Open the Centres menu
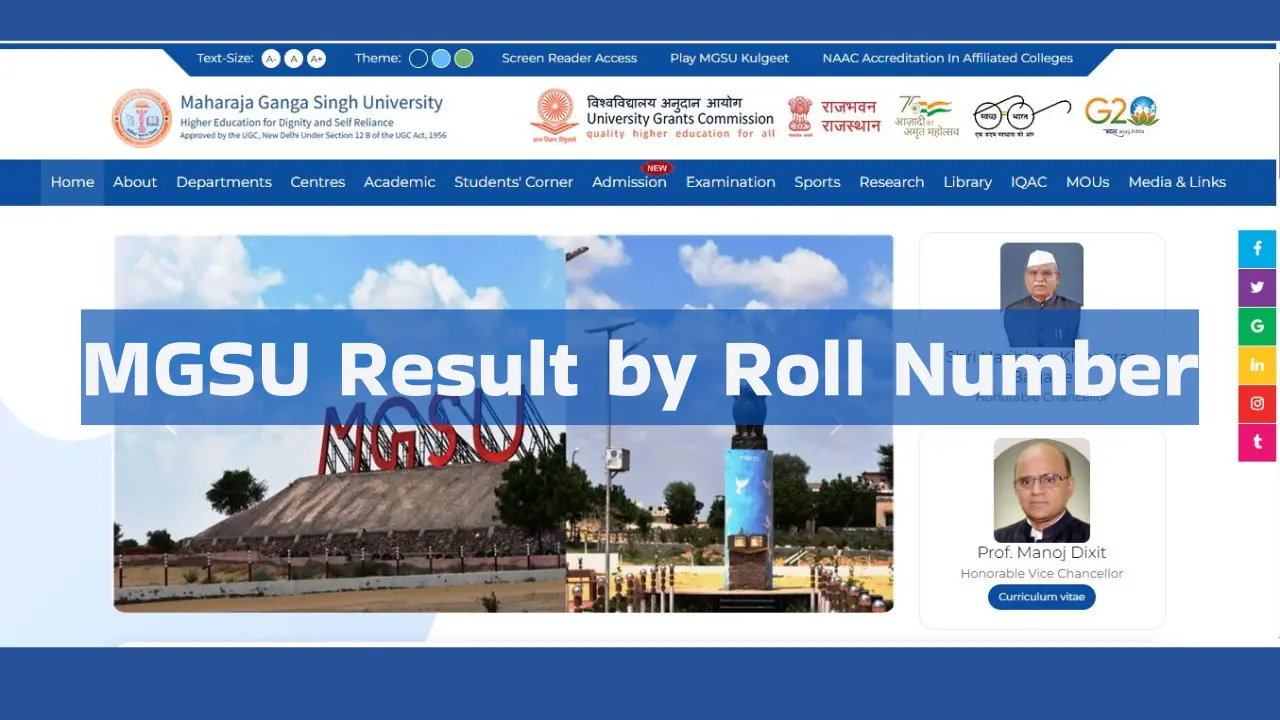Viewport: 1280px width, 720px height. pyautogui.click(x=318, y=182)
